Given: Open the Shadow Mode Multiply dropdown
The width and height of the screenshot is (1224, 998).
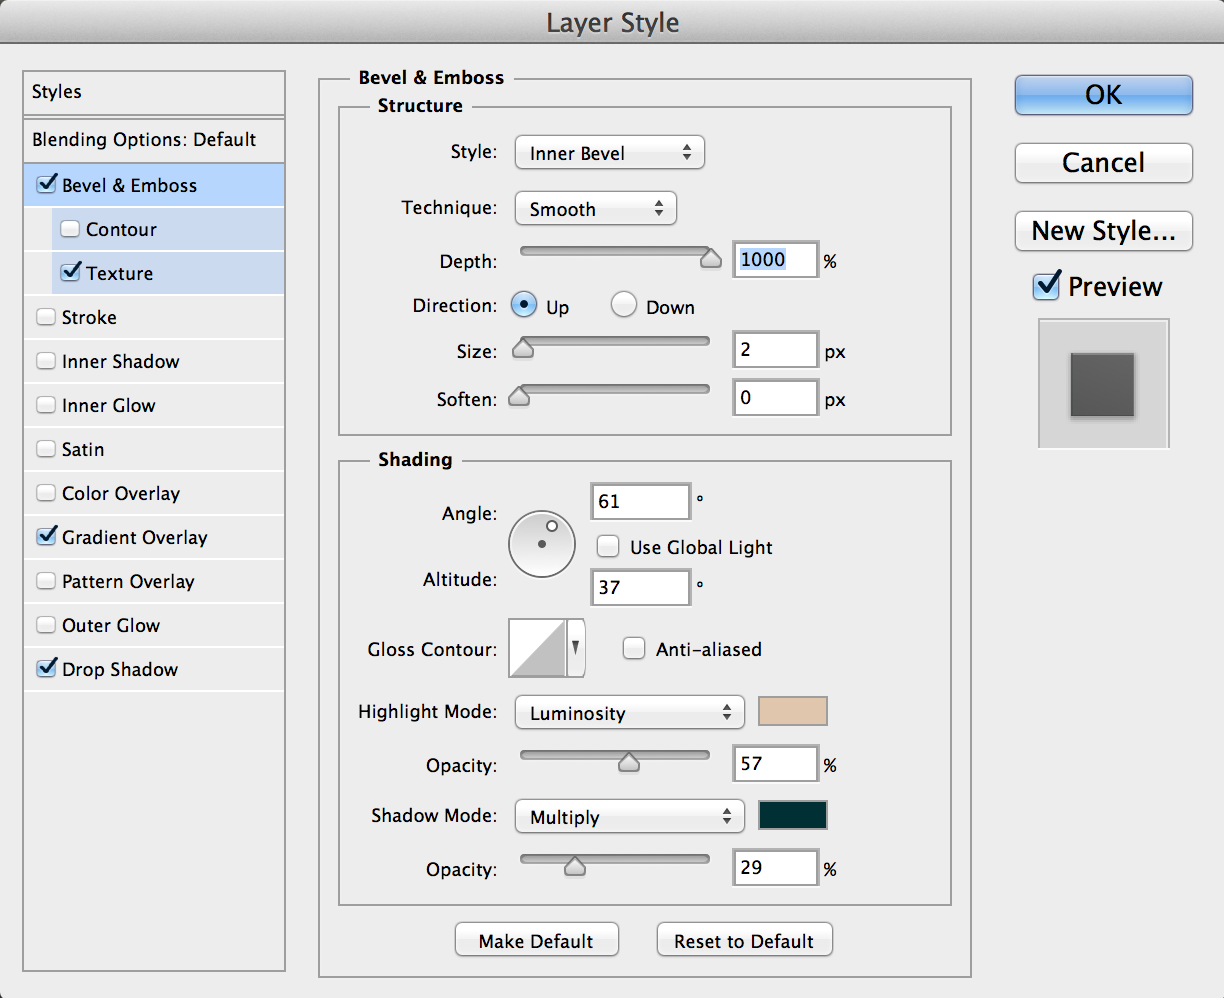Looking at the screenshot, I should coord(629,817).
